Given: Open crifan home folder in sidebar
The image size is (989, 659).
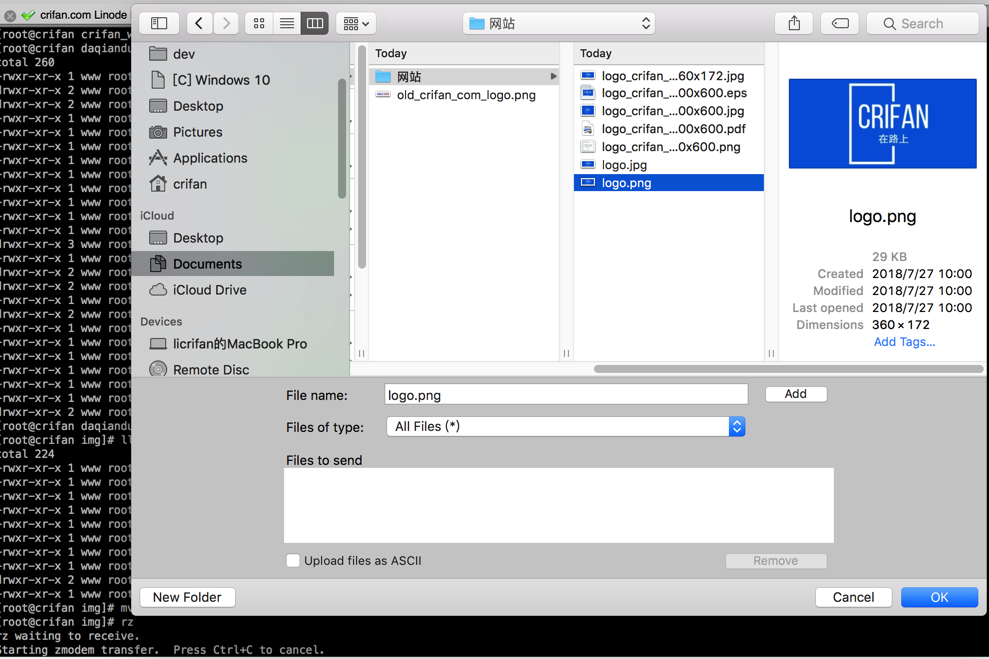Looking at the screenshot, I should click(233, 184).
